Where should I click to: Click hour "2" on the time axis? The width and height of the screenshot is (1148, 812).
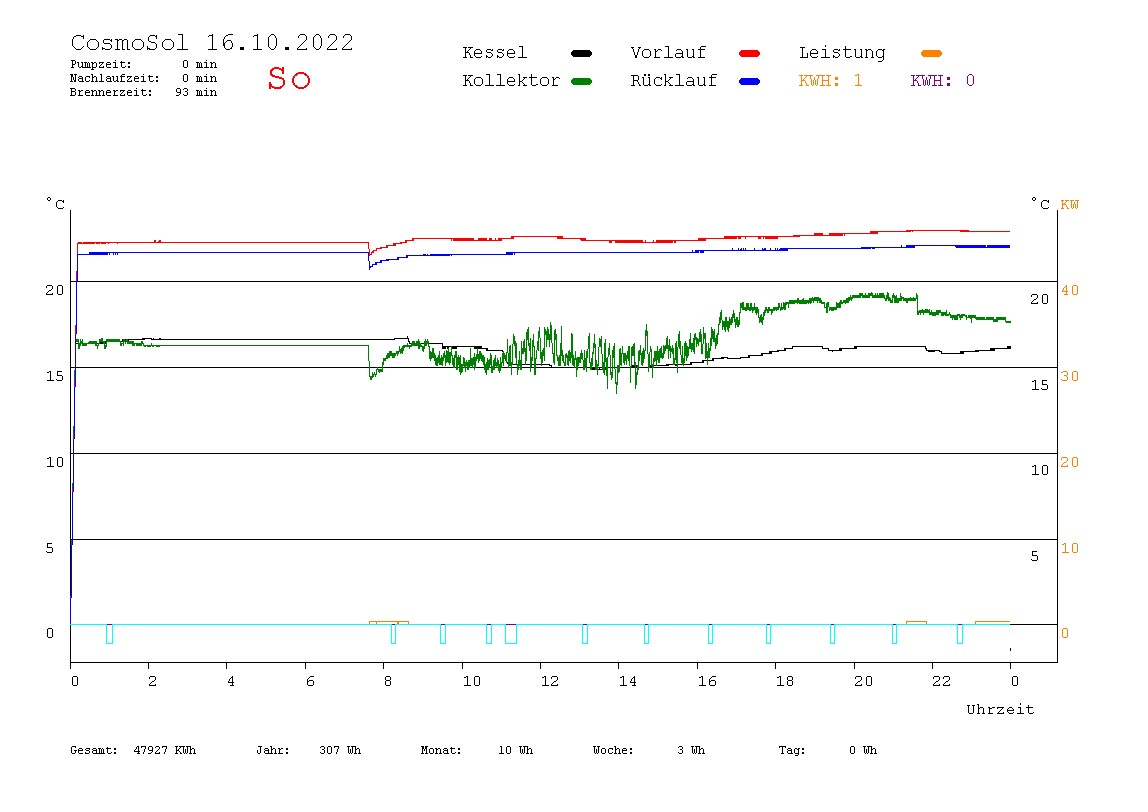(152, 681)
